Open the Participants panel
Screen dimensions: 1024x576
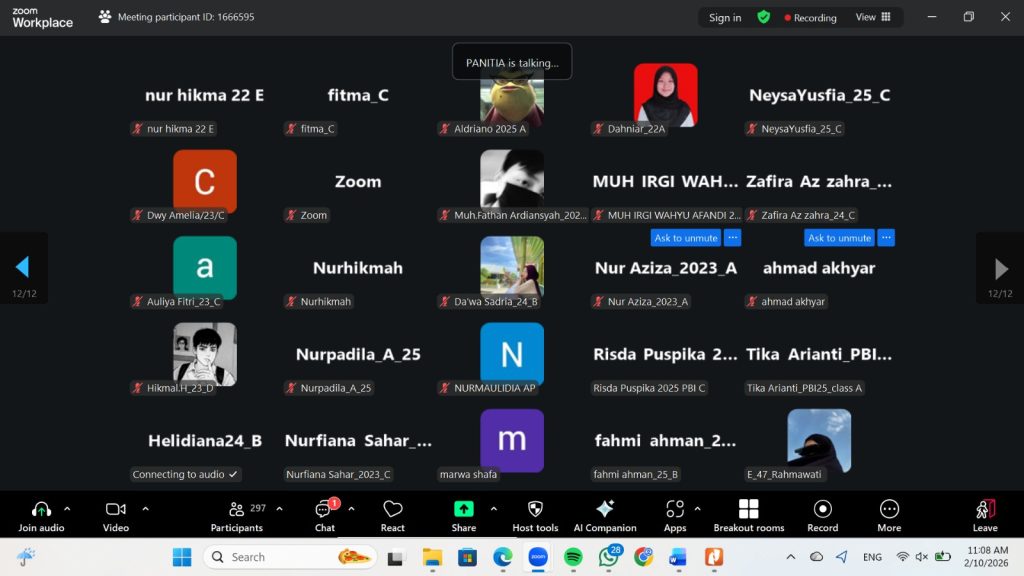(x=237, y=514)
